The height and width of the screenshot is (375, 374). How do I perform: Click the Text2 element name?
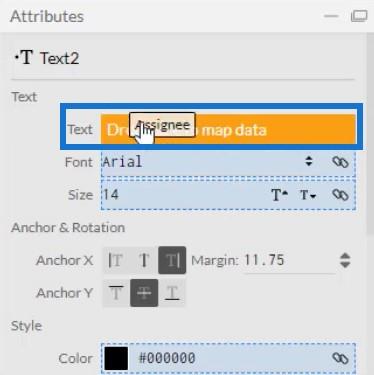60,58
